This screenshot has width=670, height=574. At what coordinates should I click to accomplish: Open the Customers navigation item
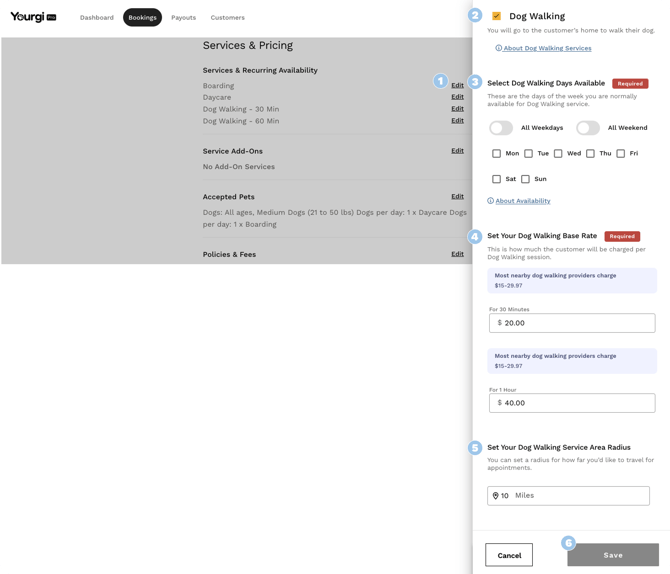227,17
